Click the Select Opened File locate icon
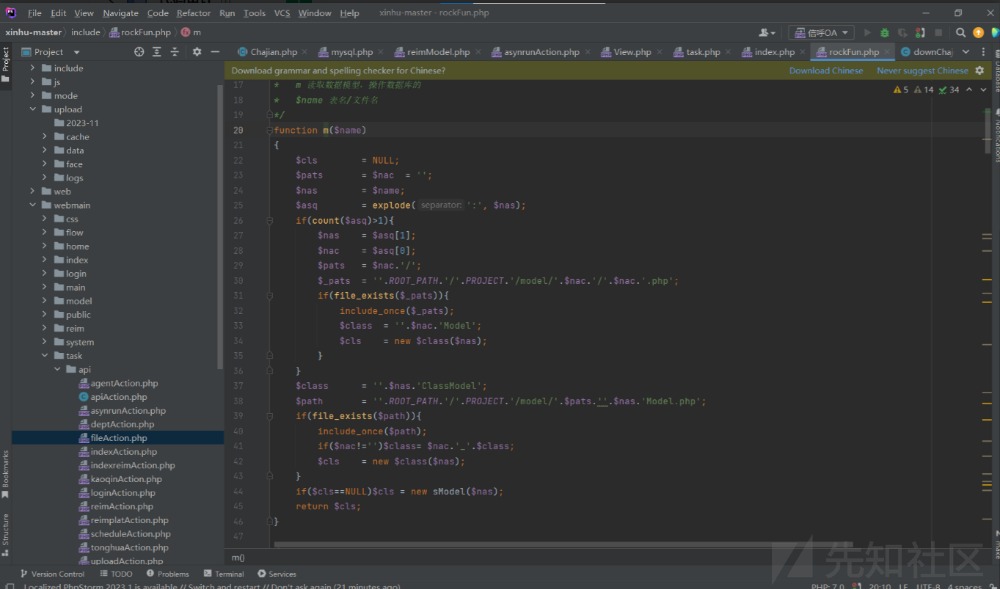Viewport: 1000px width, 589px height. tap(139, 52)
